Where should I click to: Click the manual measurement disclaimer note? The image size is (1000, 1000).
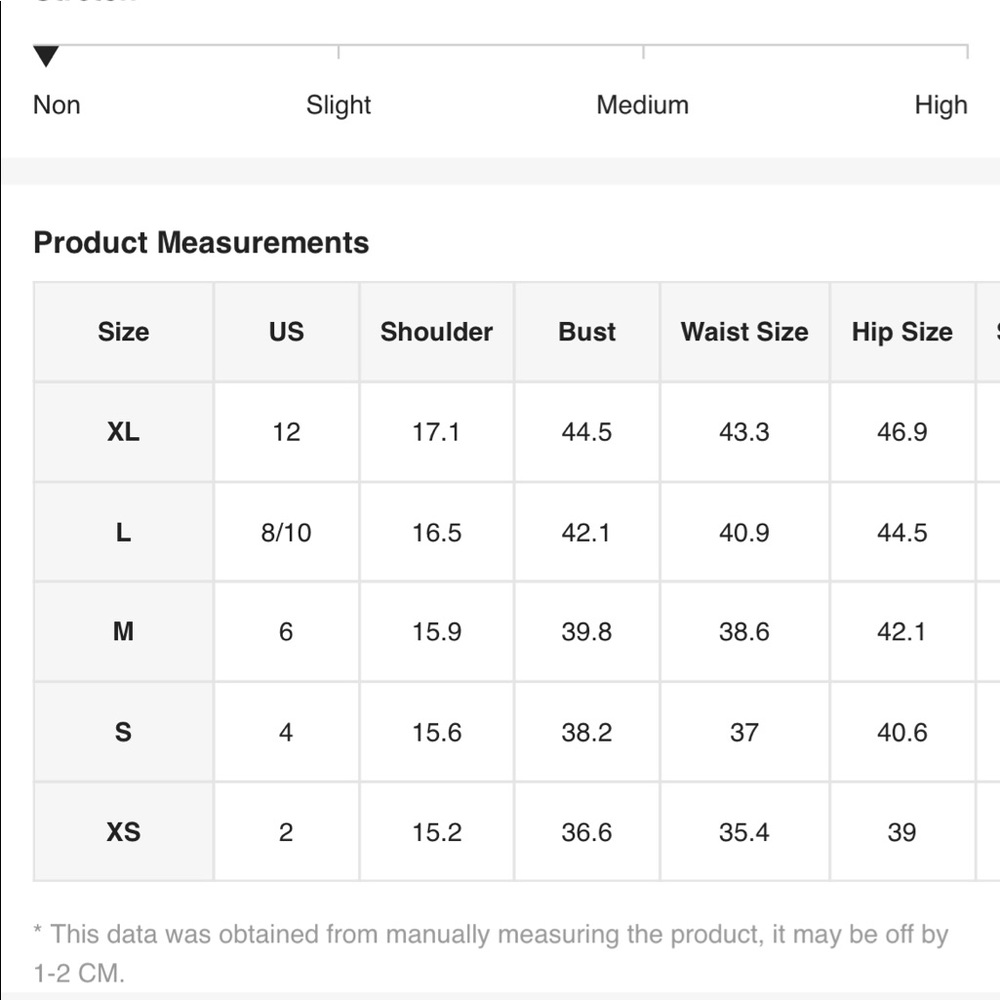click(x=491, y=953)
